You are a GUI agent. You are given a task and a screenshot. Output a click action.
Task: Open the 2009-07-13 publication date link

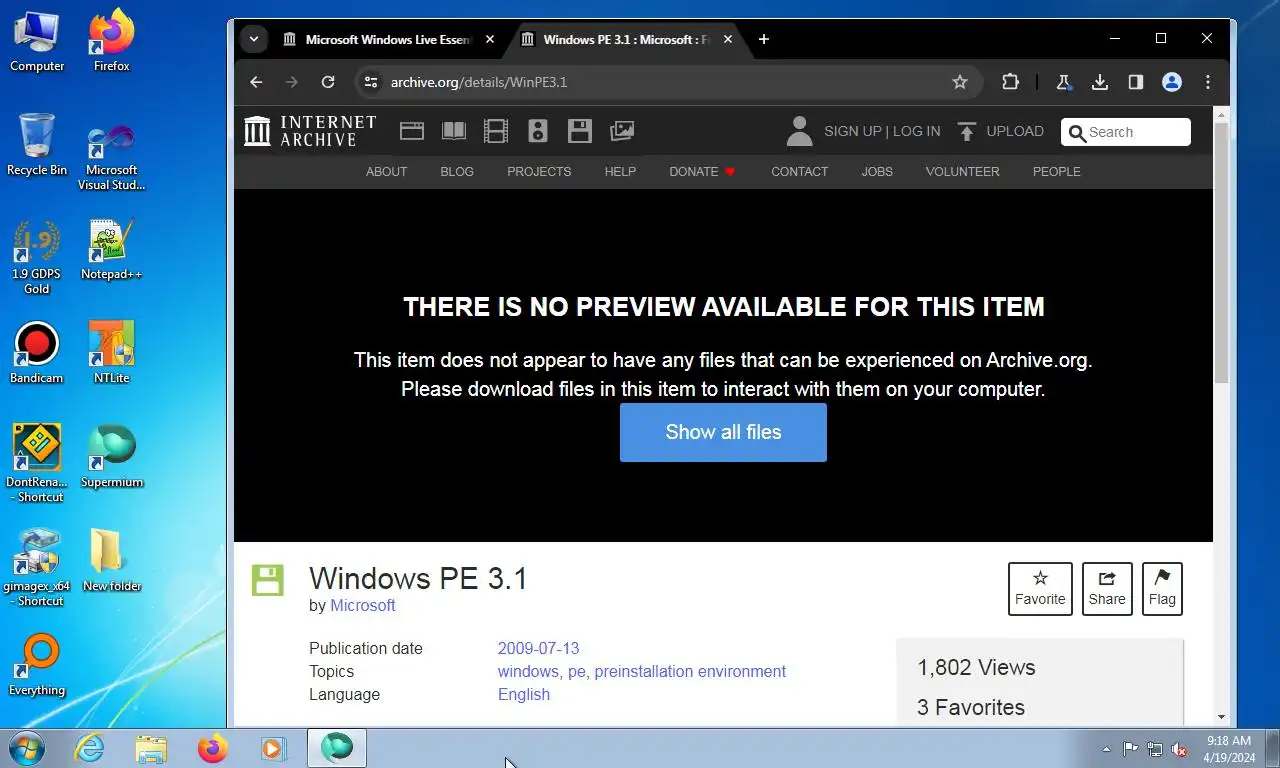tap(539, 648)
